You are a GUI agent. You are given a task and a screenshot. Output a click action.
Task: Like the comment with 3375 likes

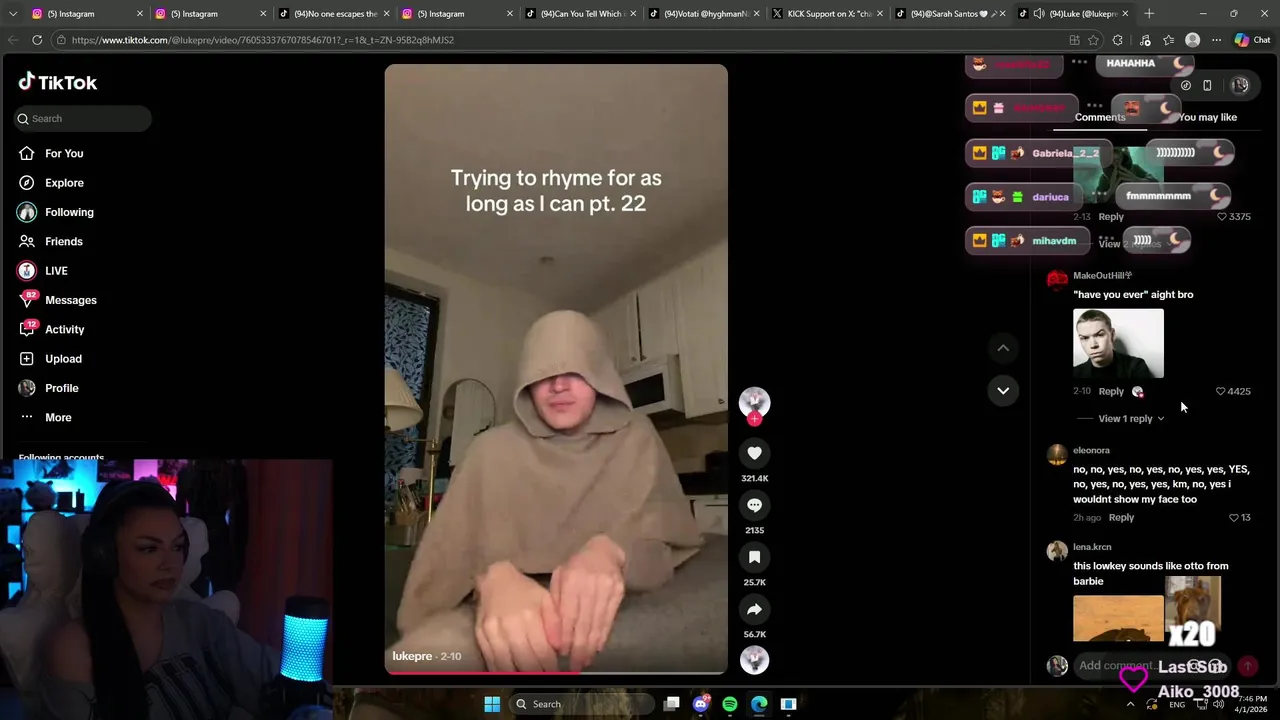[x=1221, y=216]
